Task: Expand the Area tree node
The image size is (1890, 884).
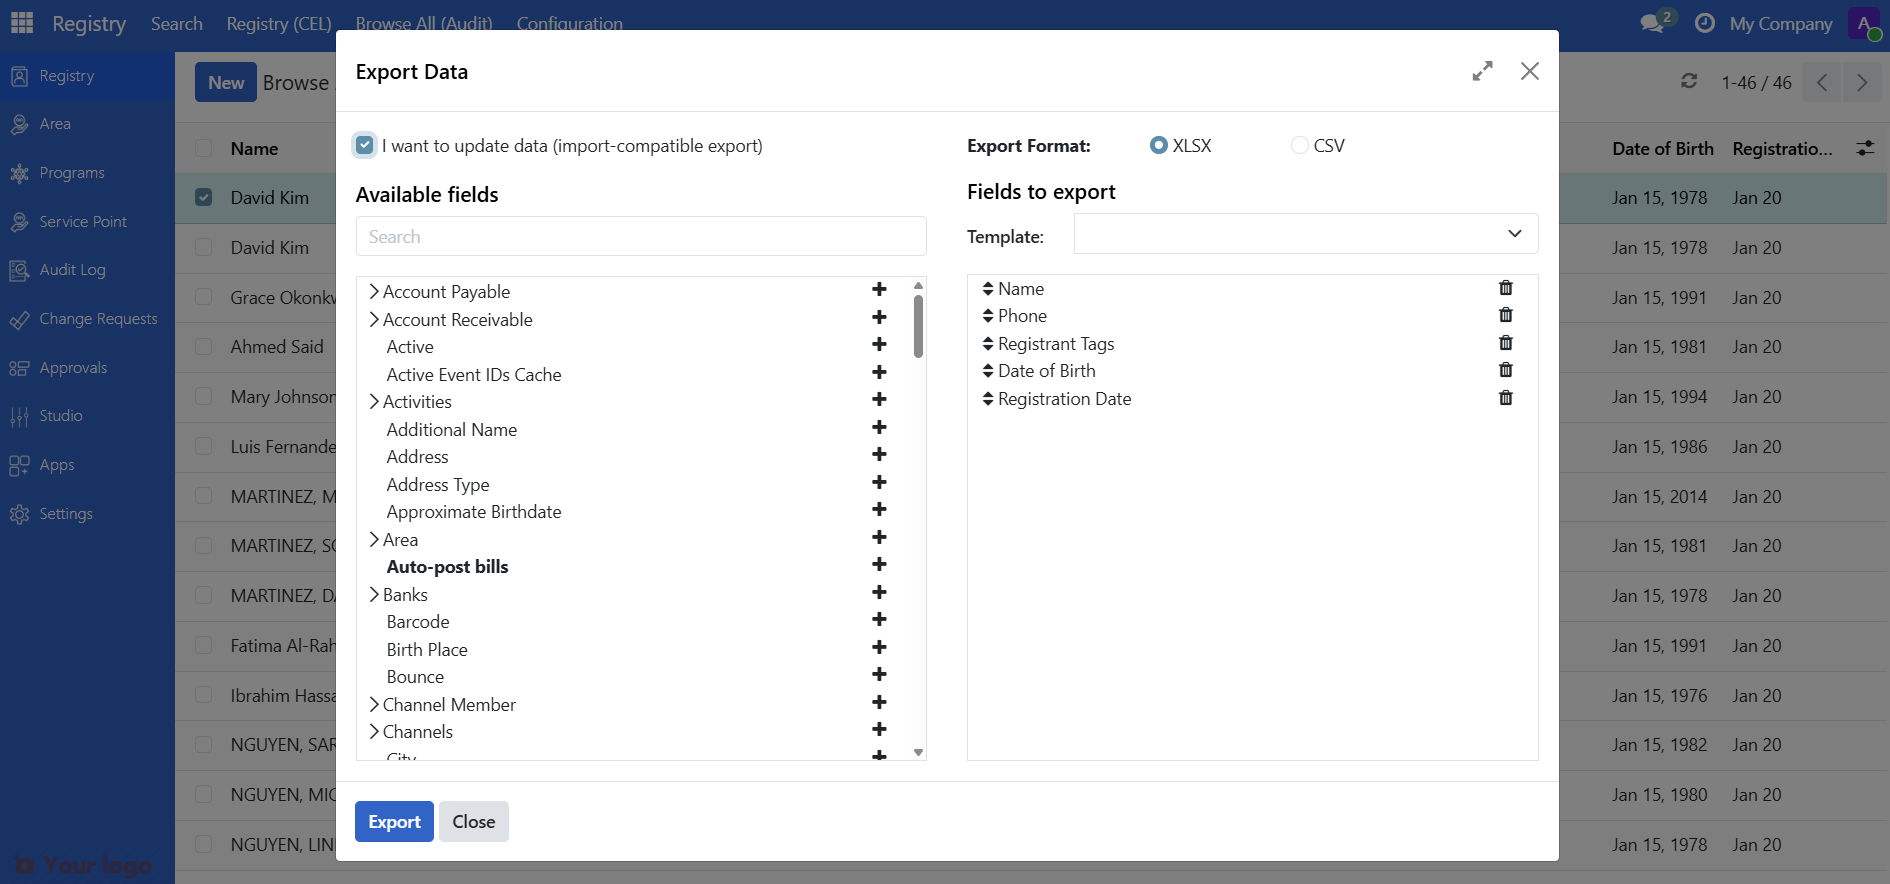Action: [374, 539]
